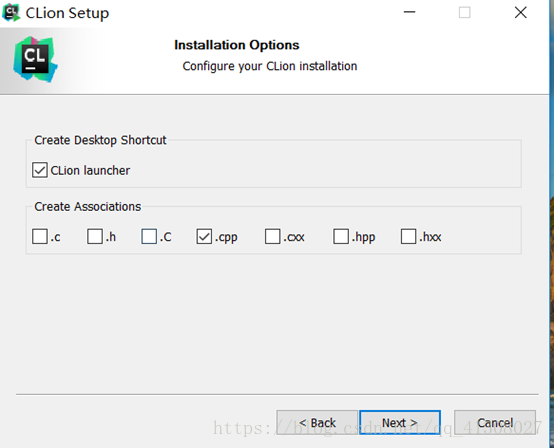Check the .hpp association box
Image resolution: width=554 pixels, height=448 pixels.
tap(341, 236)
